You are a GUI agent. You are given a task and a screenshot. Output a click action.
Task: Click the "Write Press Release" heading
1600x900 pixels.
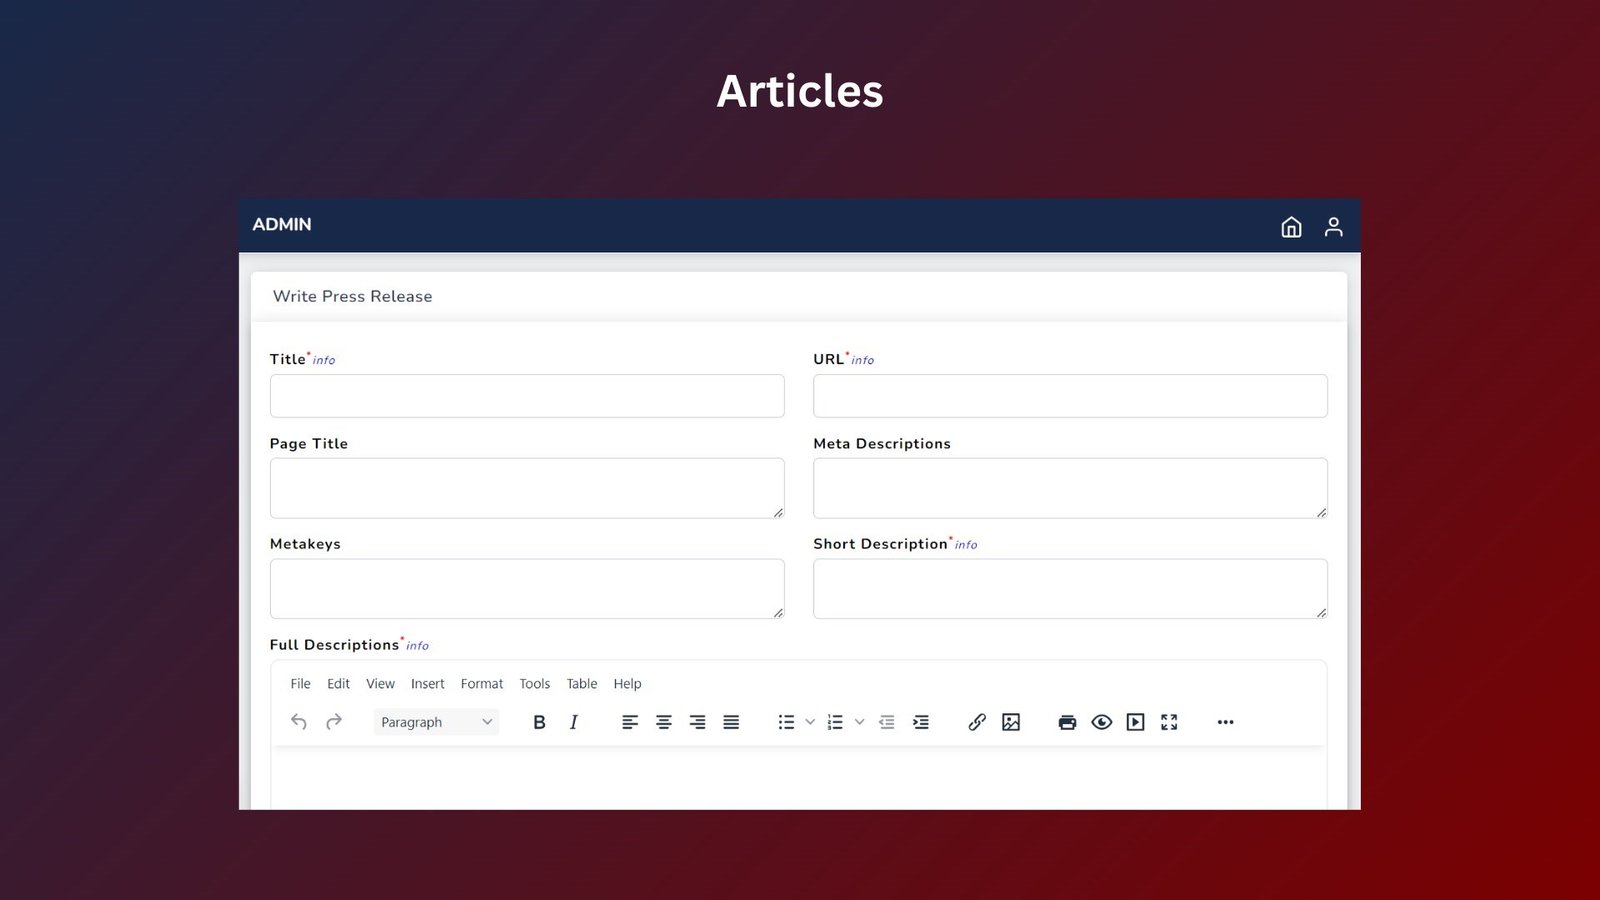pyautogui.click(x=353, y=297)
